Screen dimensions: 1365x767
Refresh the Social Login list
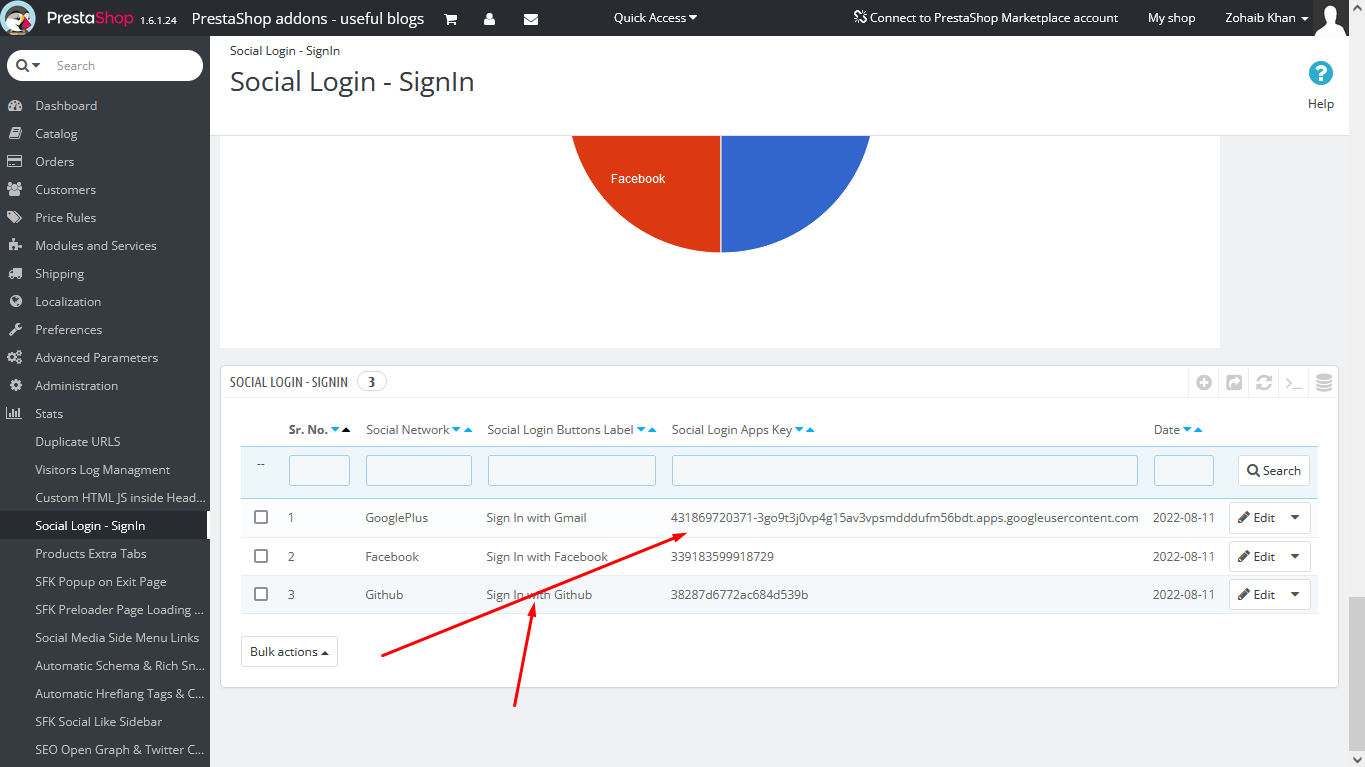click(x=1264, y=382)
